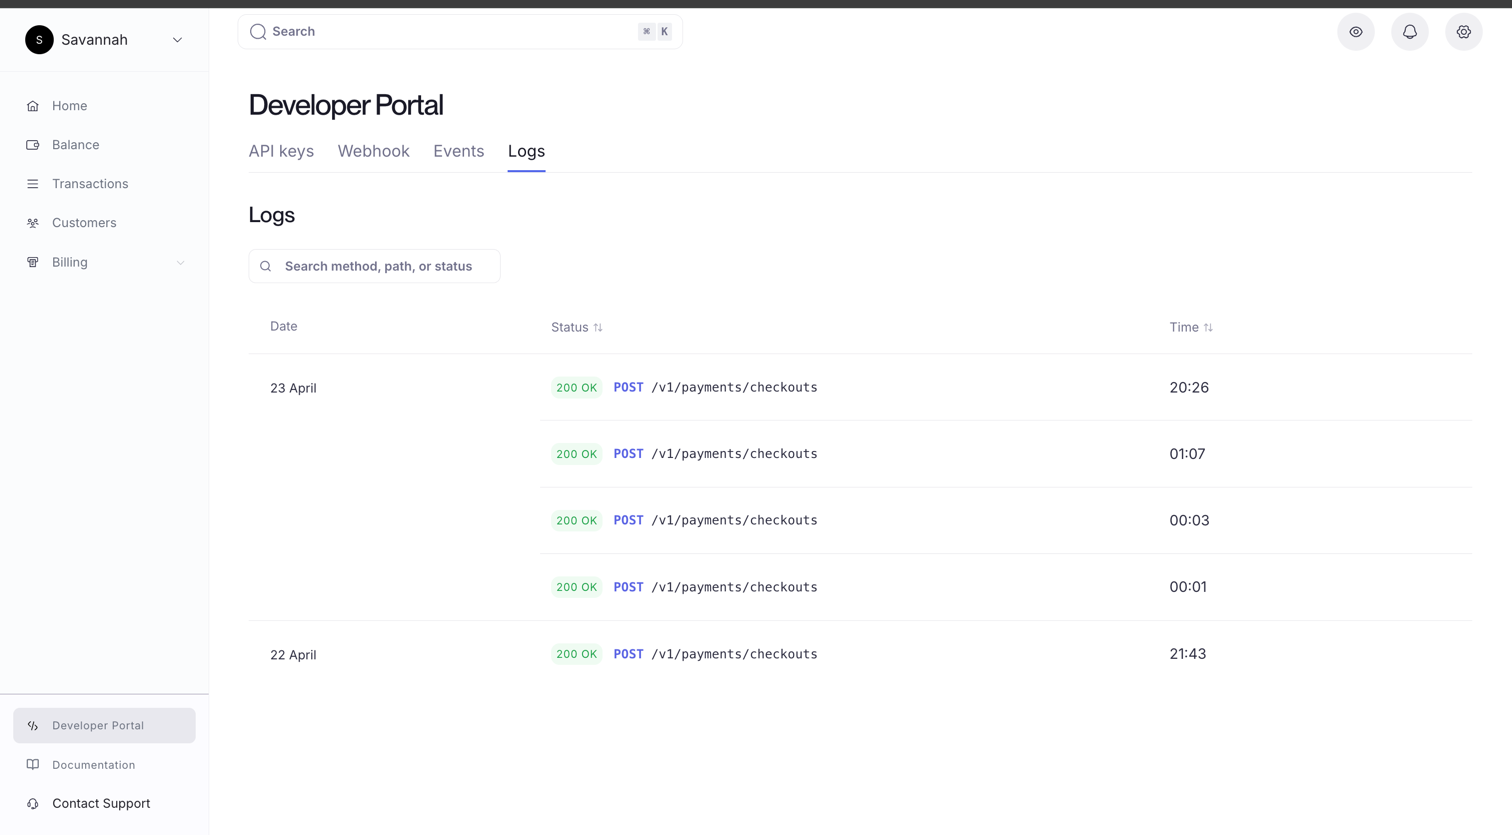Click the 200 OK badge at 20:26
The width and height of the screenshot is (1512, 835).
pyautogui.click(x=576, y=388)
